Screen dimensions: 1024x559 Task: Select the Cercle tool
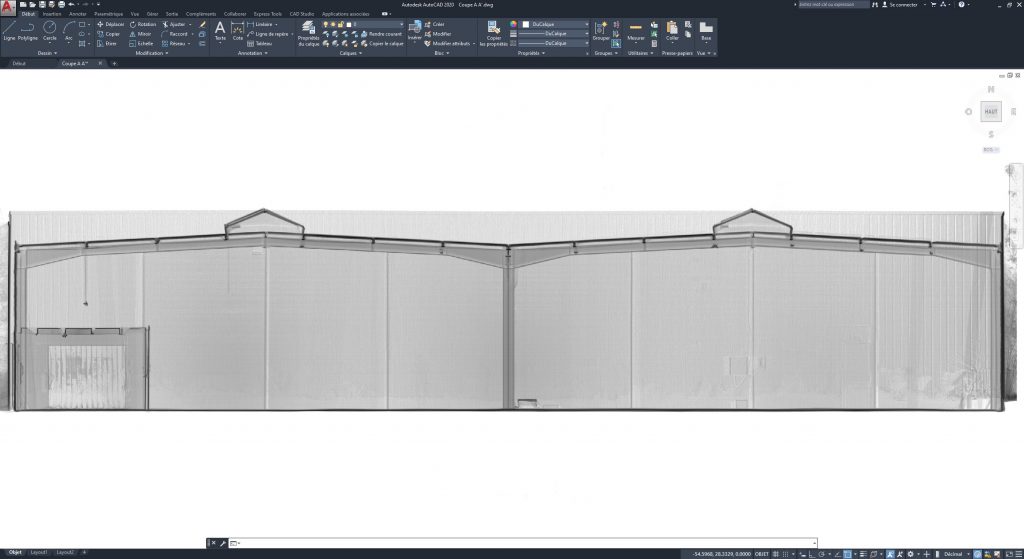click(x=50, y=31)
